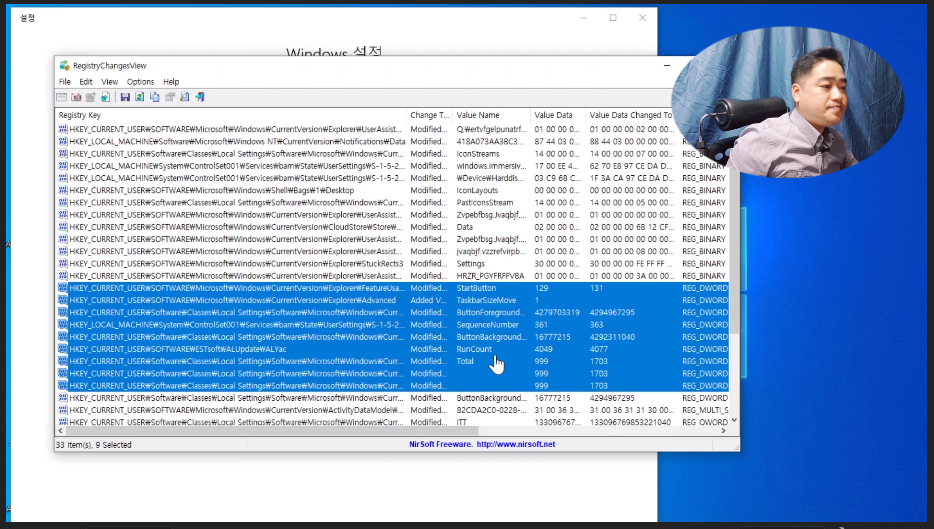The image size is (934, 529).
Task: Select the Total value name cell
Action: pos(465,361)
